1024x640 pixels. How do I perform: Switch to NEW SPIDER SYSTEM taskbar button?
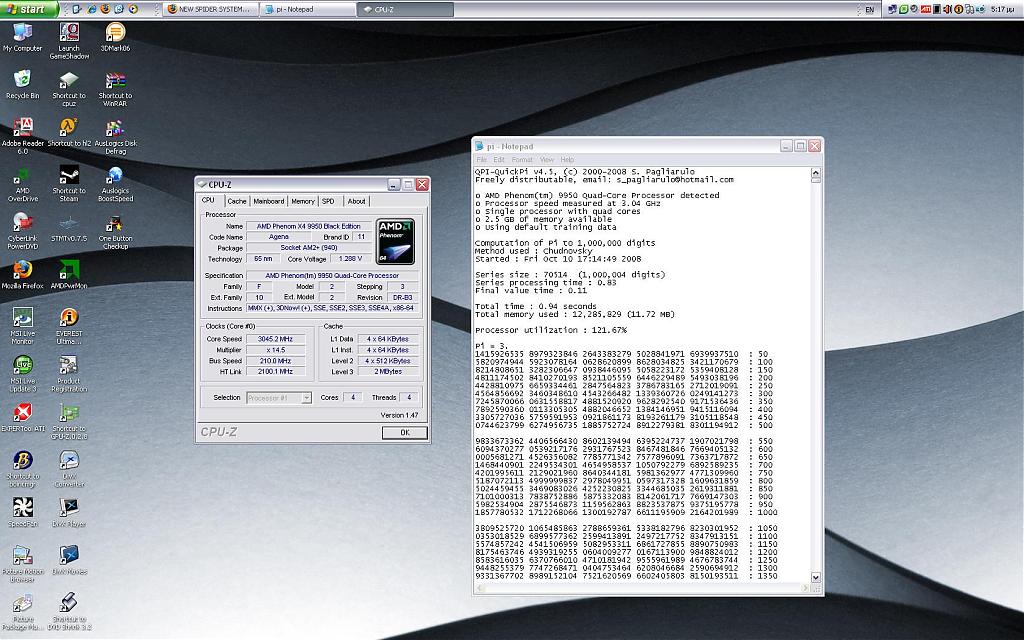pyautogui.click(x=210, y=9)
